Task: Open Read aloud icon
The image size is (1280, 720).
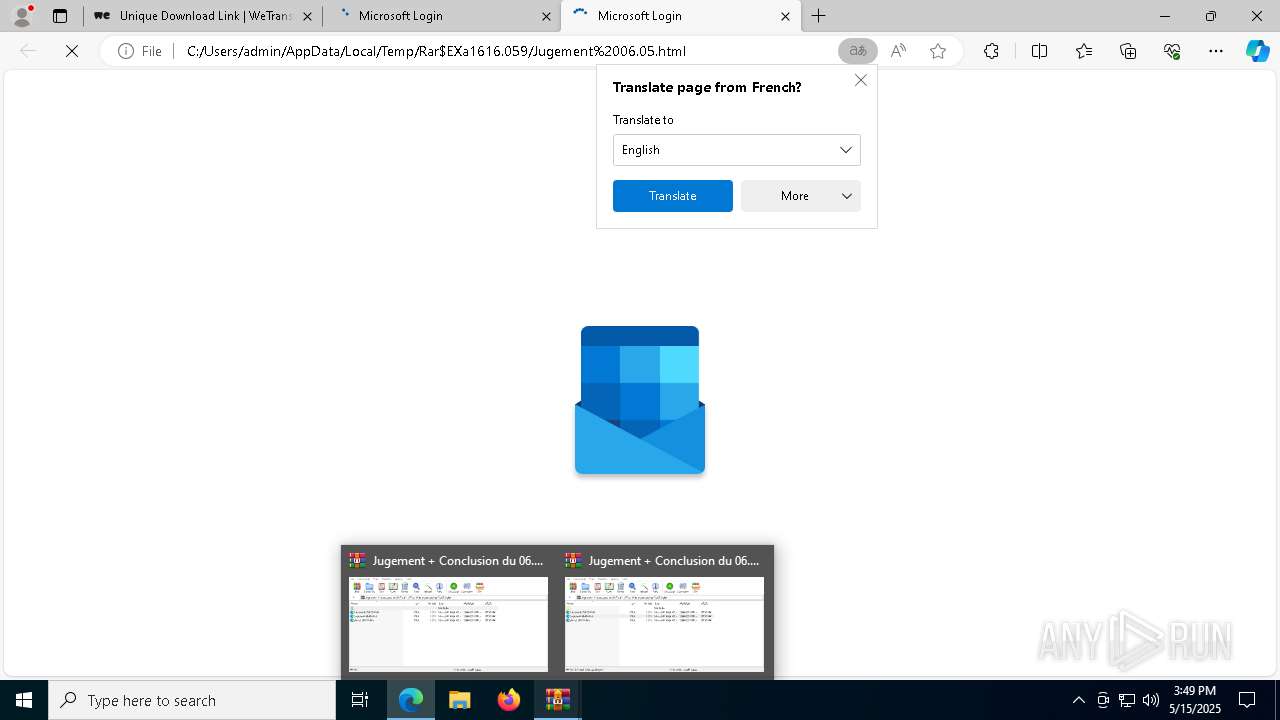Action: pos(898,51)
